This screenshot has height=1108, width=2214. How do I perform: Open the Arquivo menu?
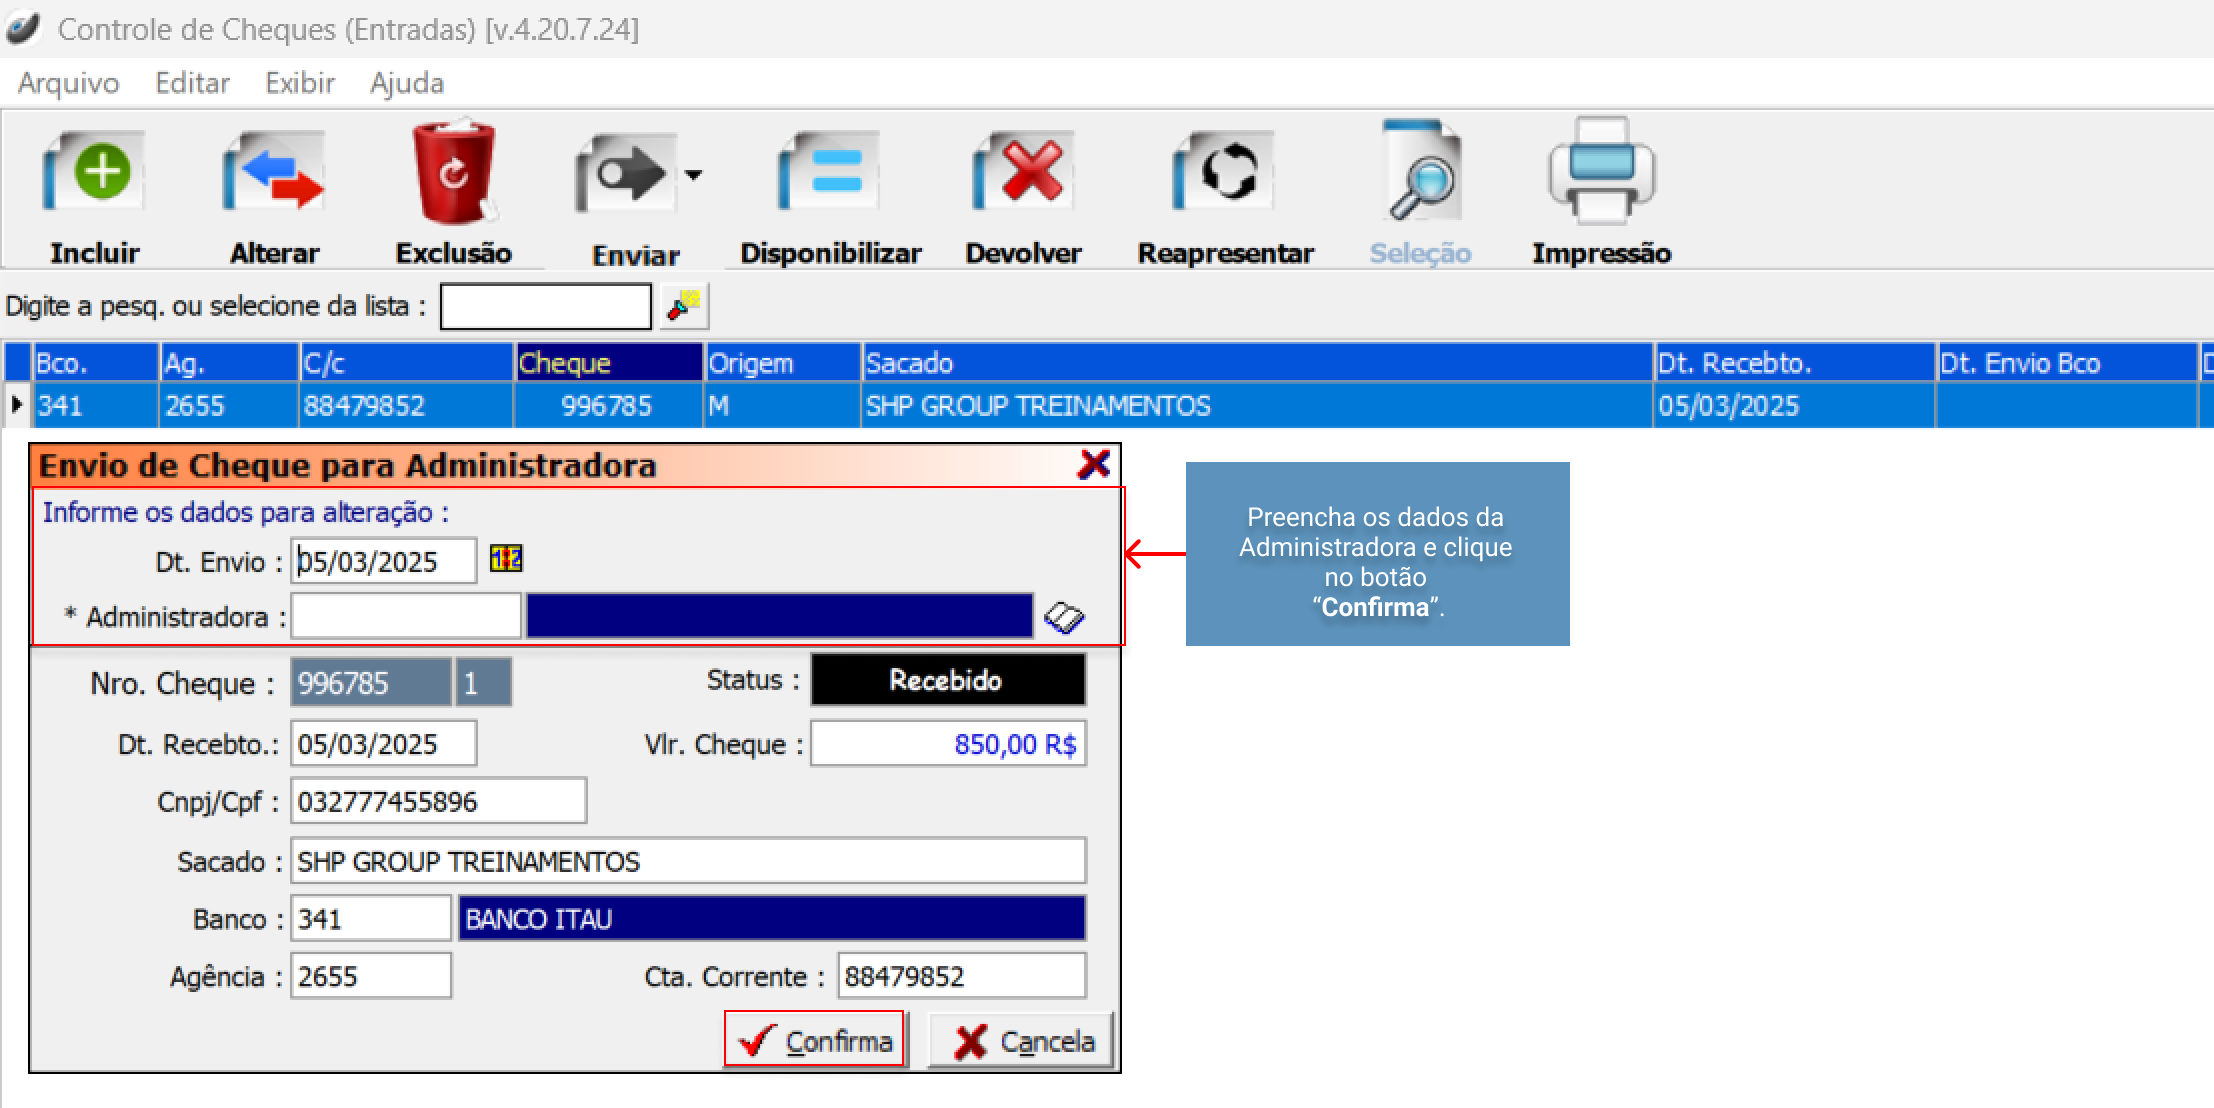pyautogui.click(x=69, y=83)
